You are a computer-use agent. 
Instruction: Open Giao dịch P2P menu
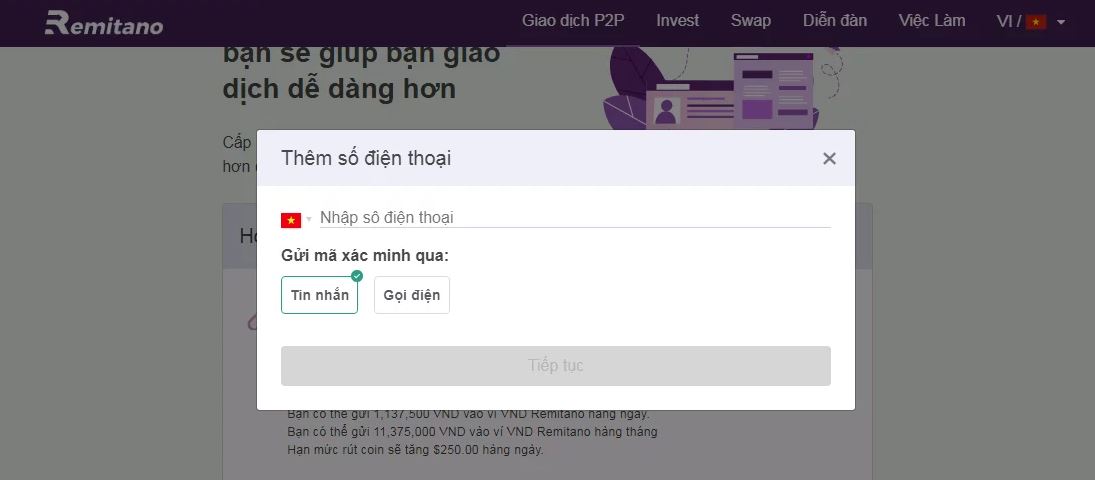point(573,21)
